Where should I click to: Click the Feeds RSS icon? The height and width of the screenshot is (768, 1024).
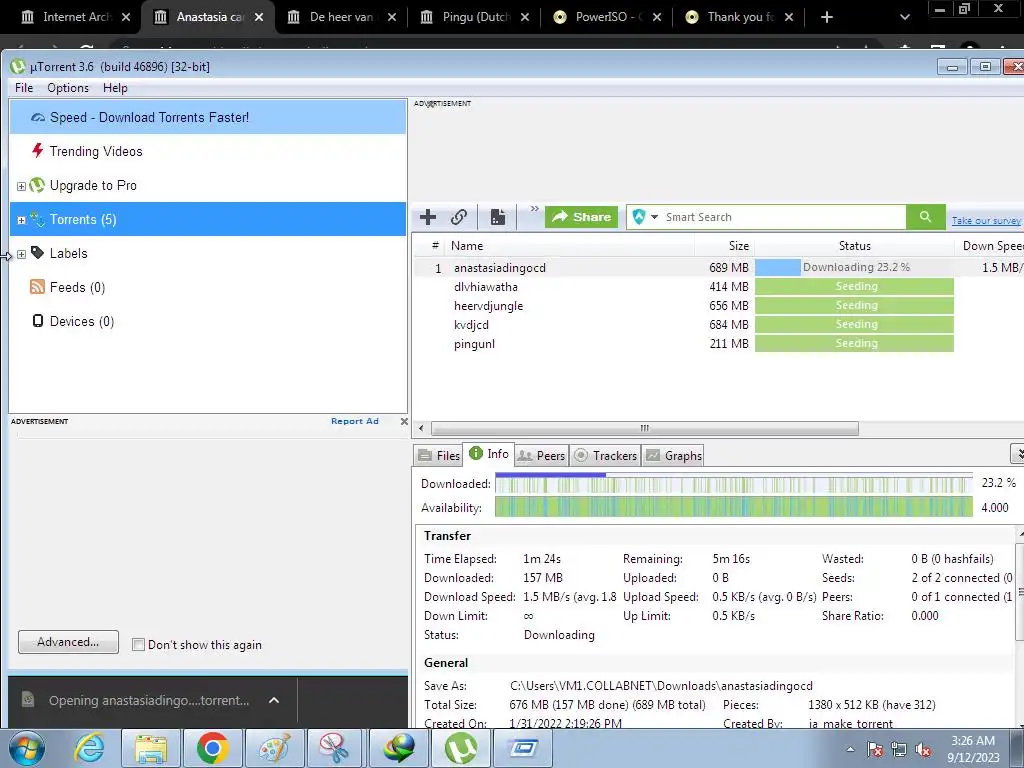pyautogui.click(x=37, y=287)
